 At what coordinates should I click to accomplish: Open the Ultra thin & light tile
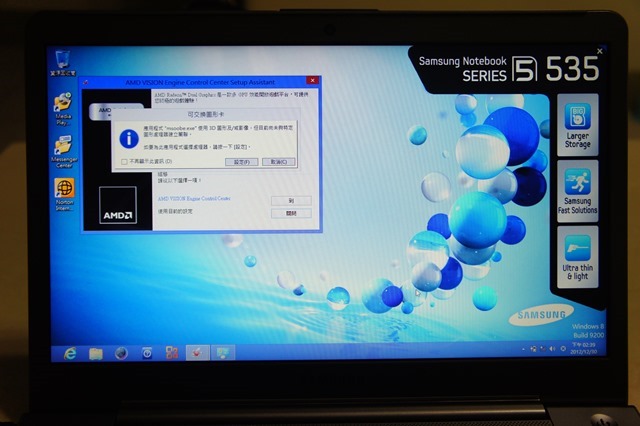click(x=578, y=257)
